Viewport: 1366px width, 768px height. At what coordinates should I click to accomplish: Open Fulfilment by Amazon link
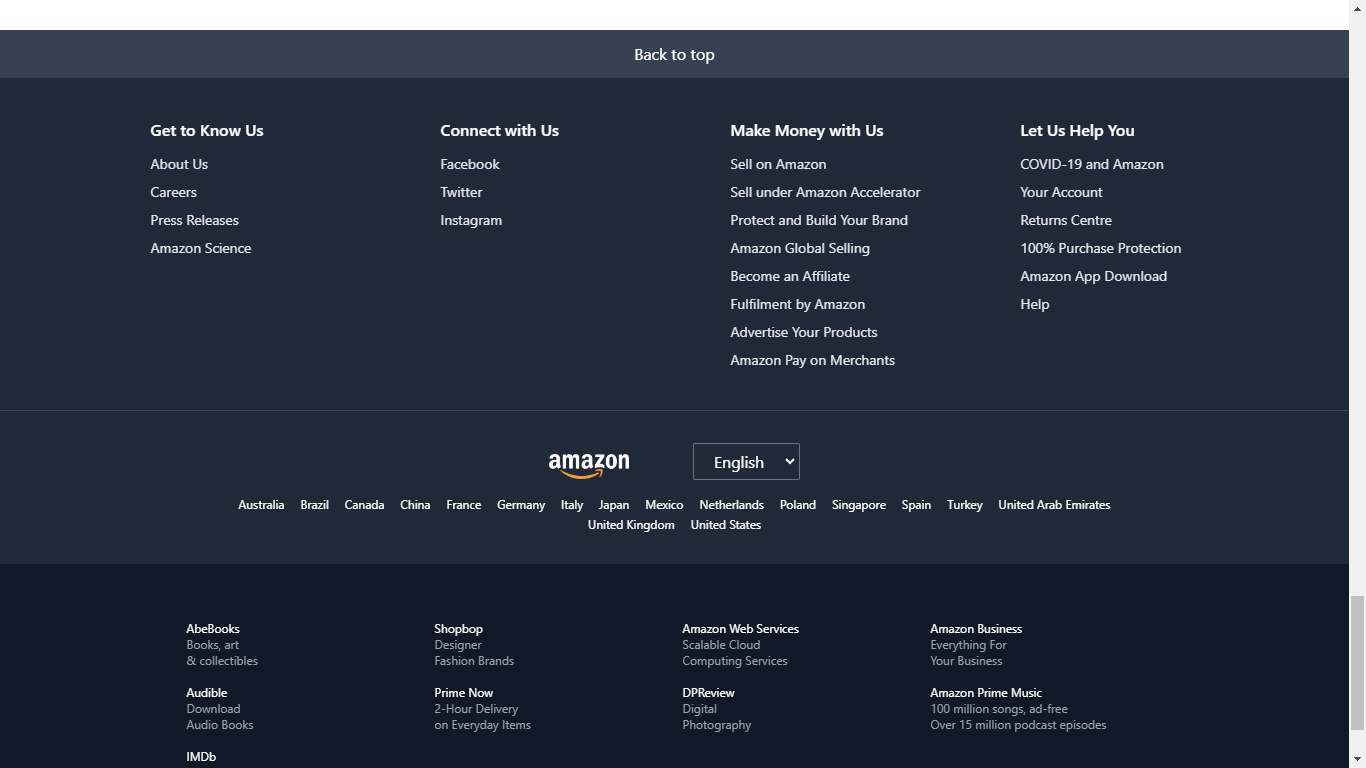coord(797,304)
